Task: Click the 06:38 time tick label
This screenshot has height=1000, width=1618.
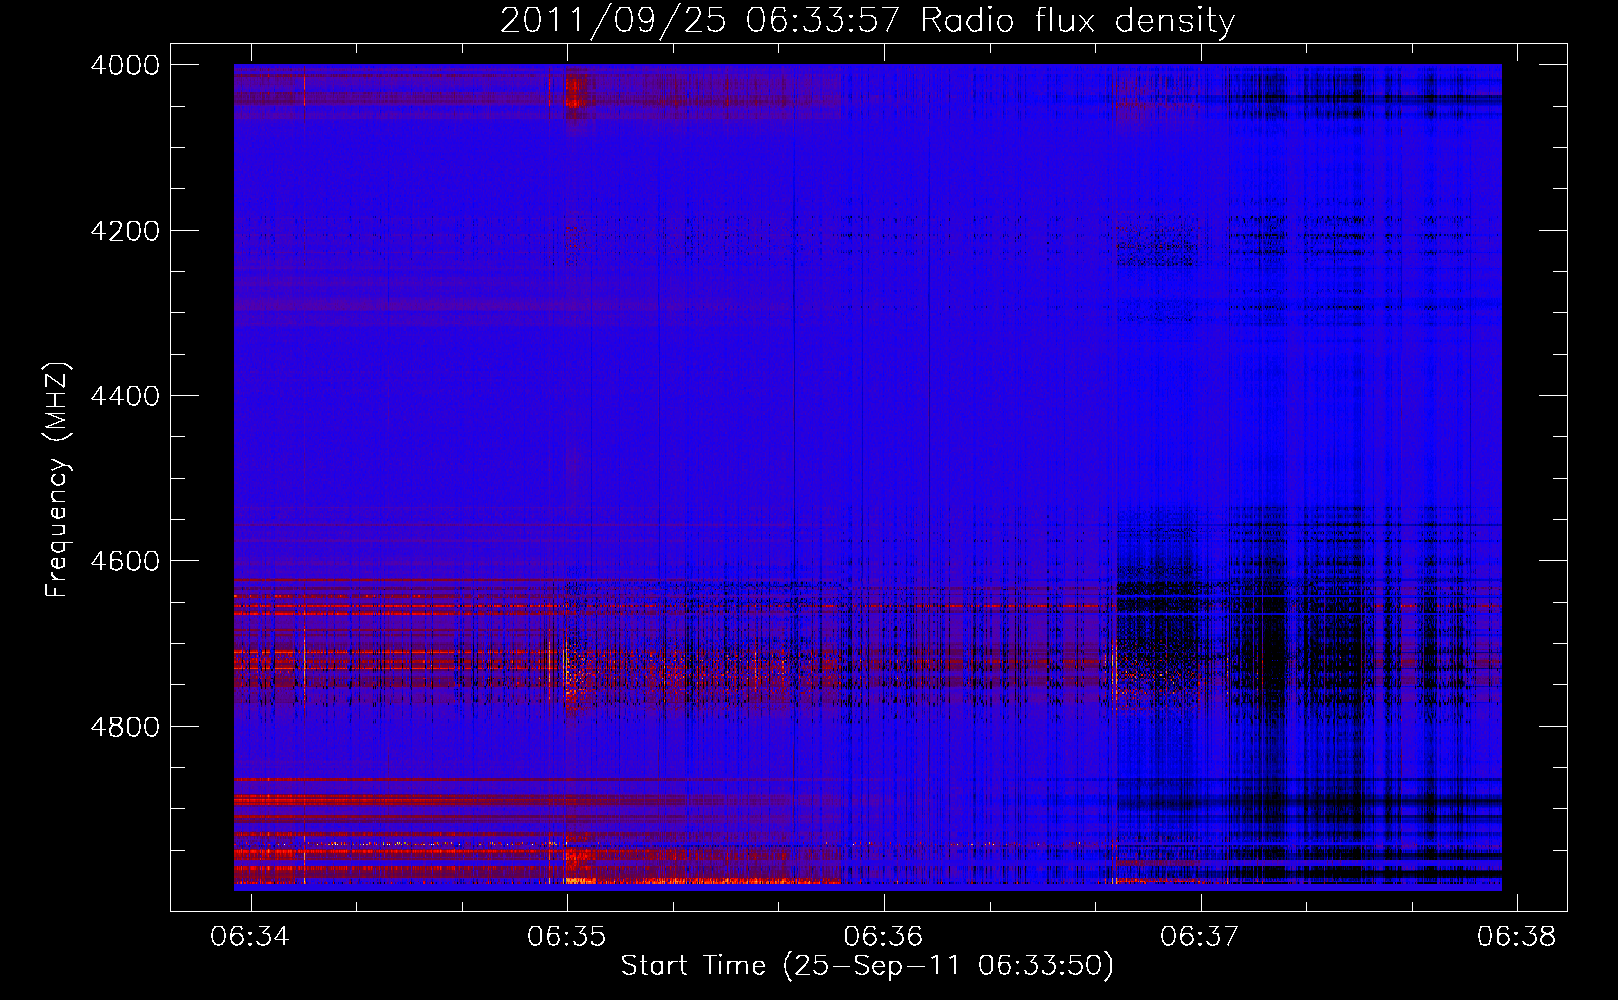Action: (1517, 936)
